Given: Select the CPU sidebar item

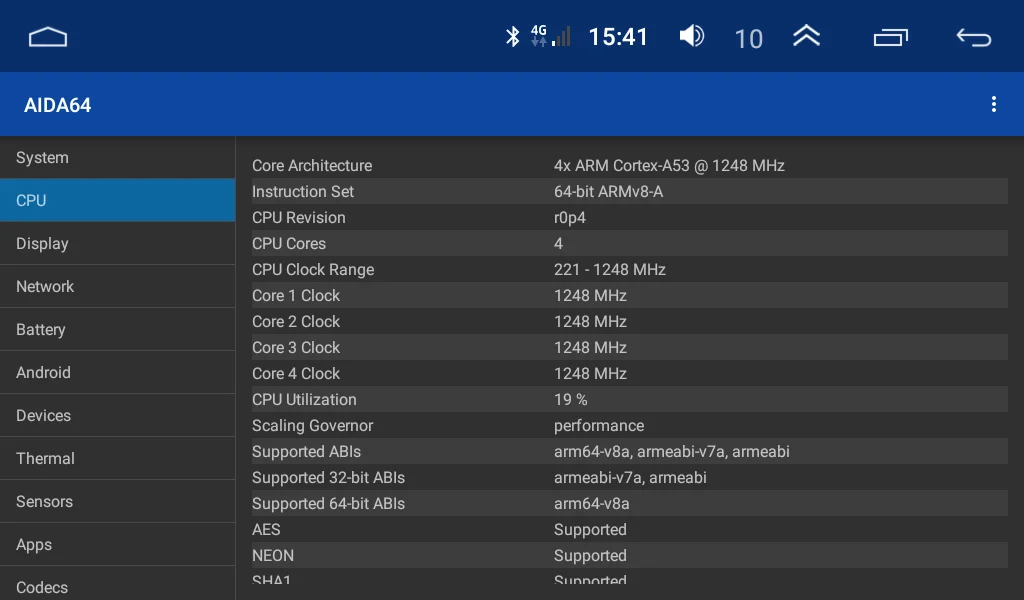Looking at the screenshot, I should click(117, 200).
